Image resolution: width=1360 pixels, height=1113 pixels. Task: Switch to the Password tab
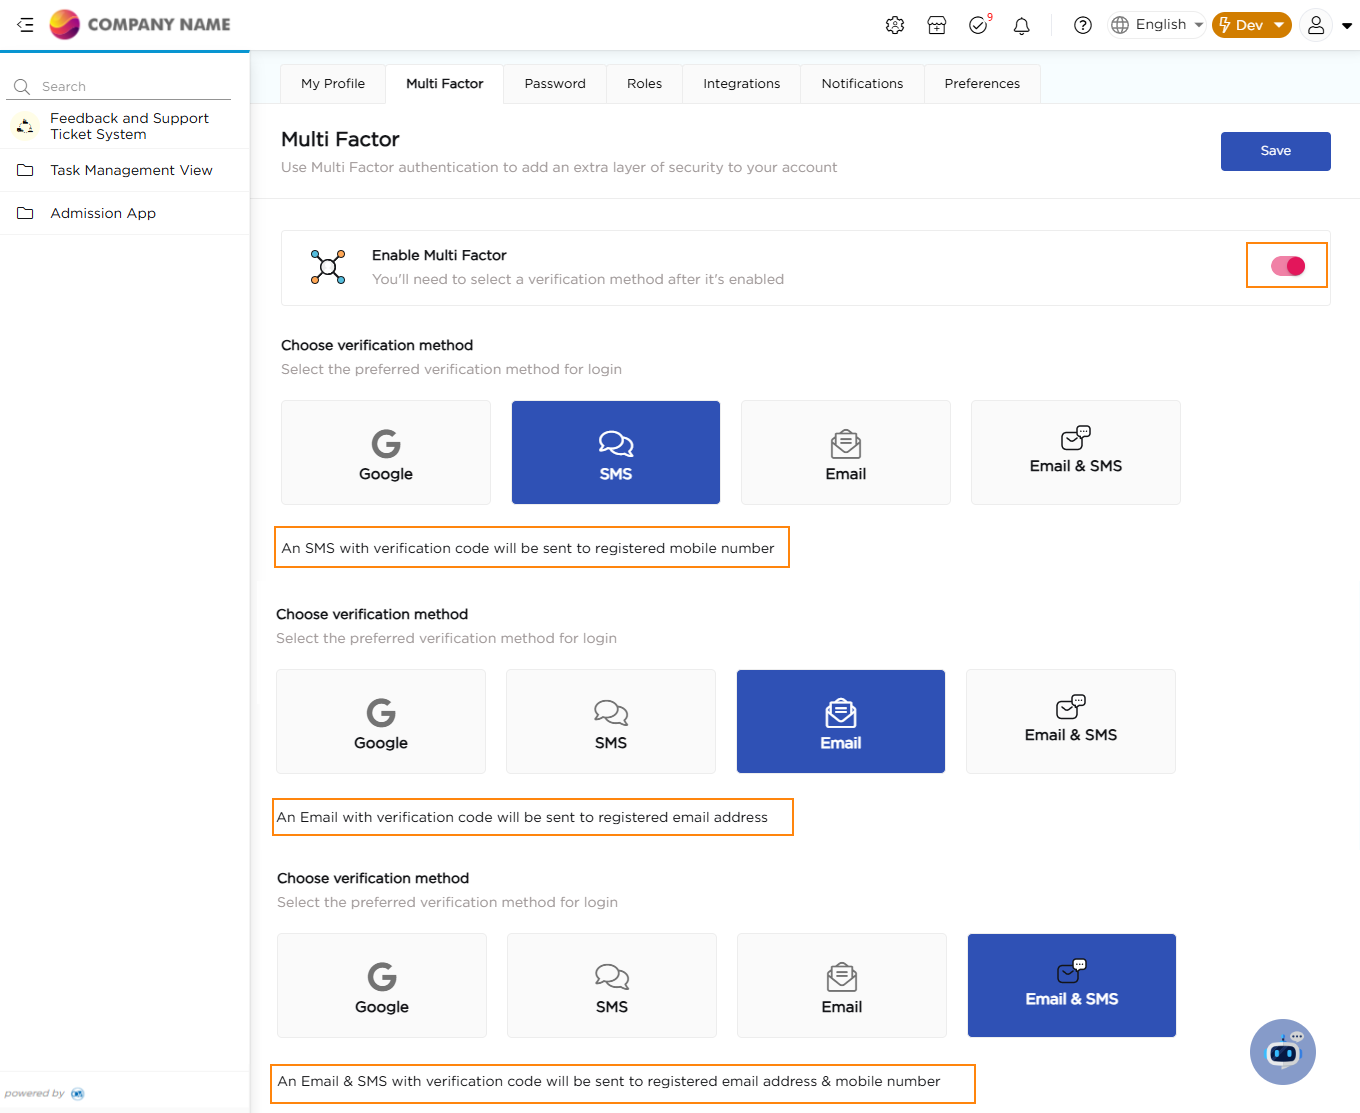555,84
